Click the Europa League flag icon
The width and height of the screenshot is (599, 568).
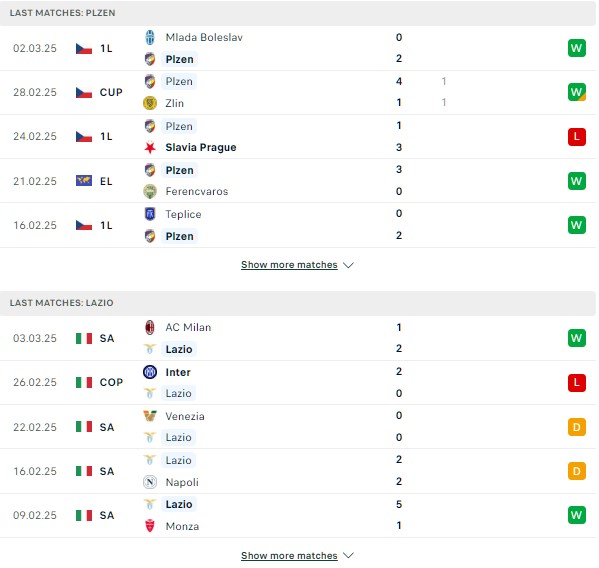click(84, 181)
